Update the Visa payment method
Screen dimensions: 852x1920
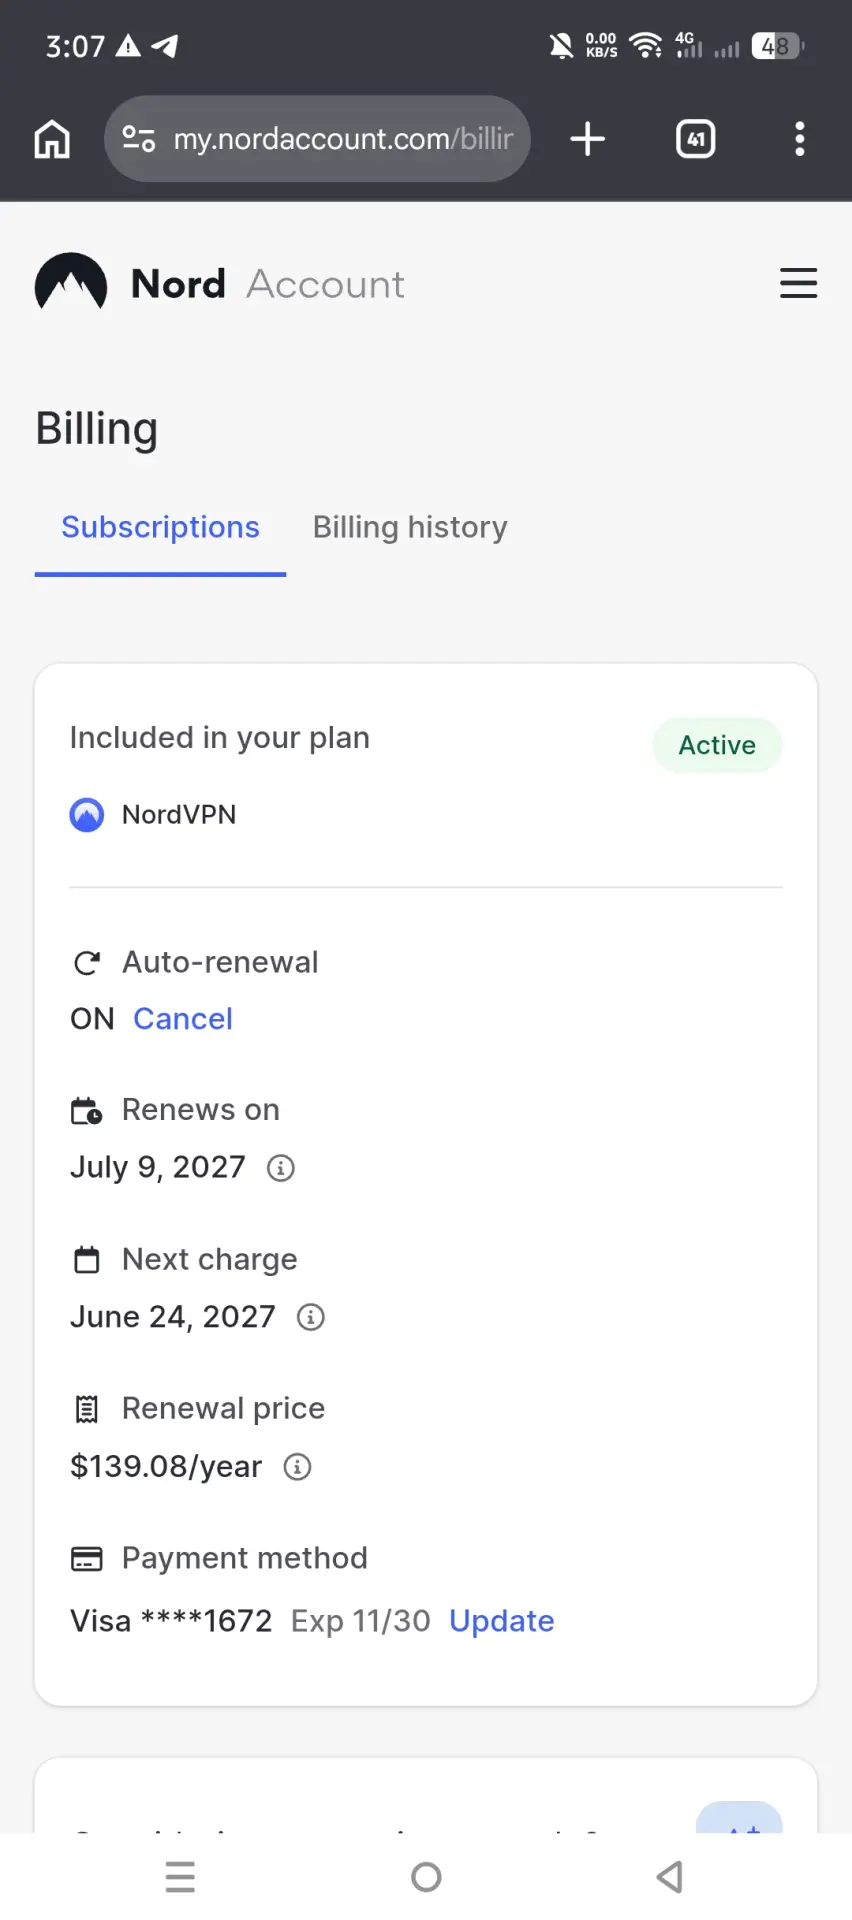coord(502,1621)
